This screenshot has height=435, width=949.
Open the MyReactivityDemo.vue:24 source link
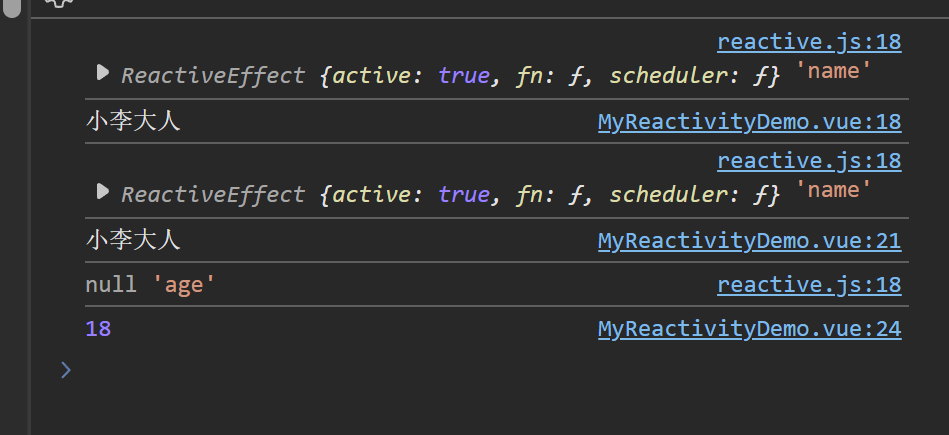[x=749, y=329]
